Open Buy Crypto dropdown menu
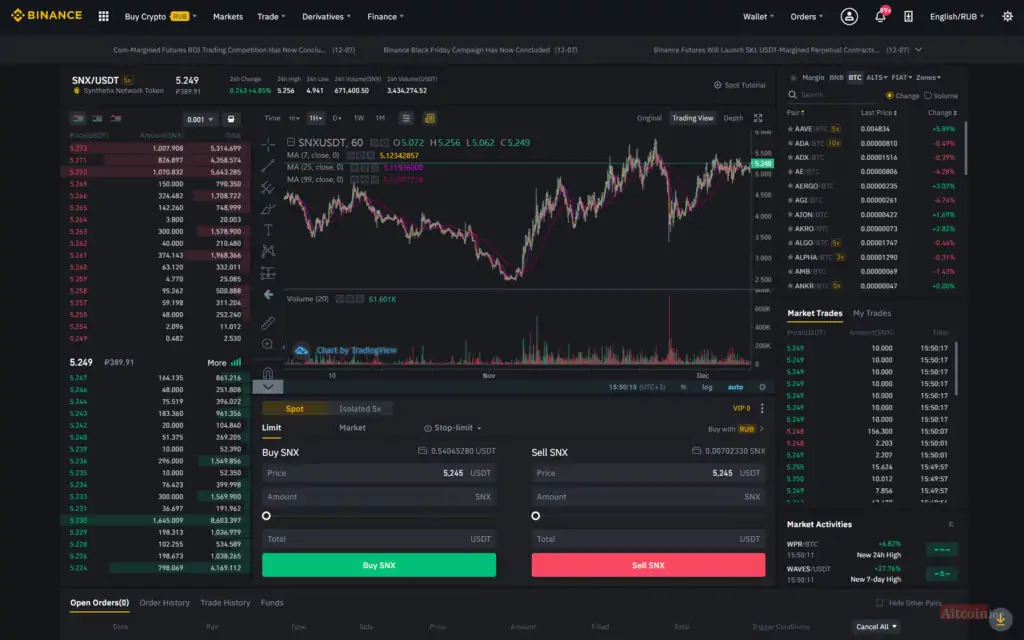 pos(160,16)
